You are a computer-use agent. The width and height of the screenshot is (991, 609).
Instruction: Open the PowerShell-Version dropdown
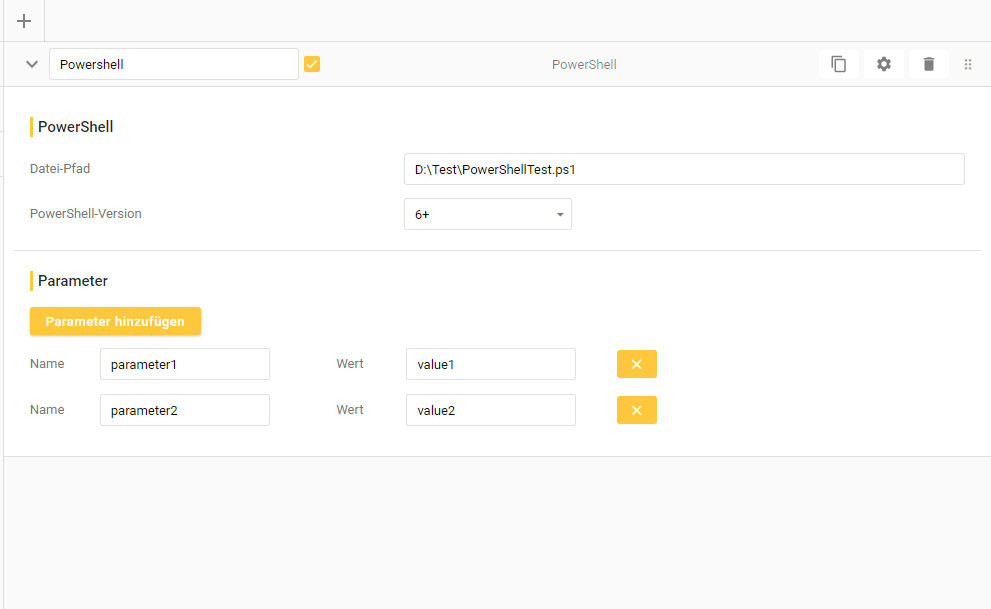click(487, 214)
